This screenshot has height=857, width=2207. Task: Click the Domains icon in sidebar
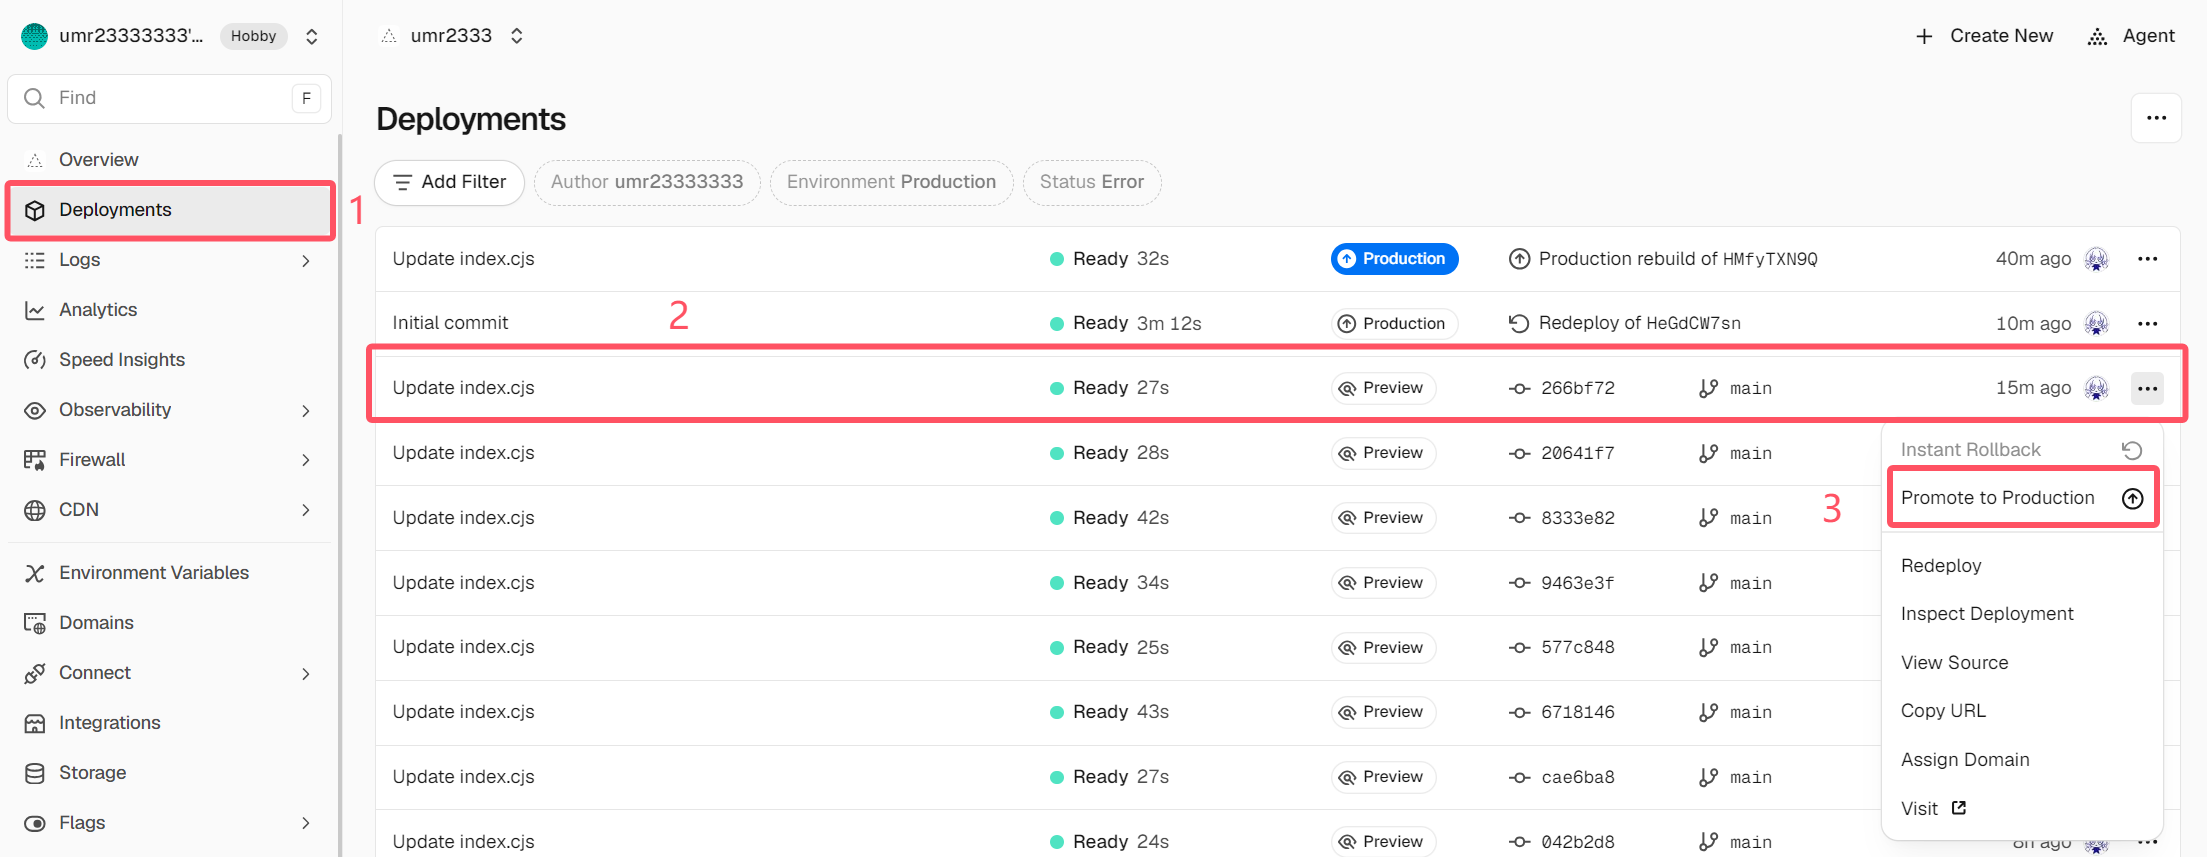[35, 623]
